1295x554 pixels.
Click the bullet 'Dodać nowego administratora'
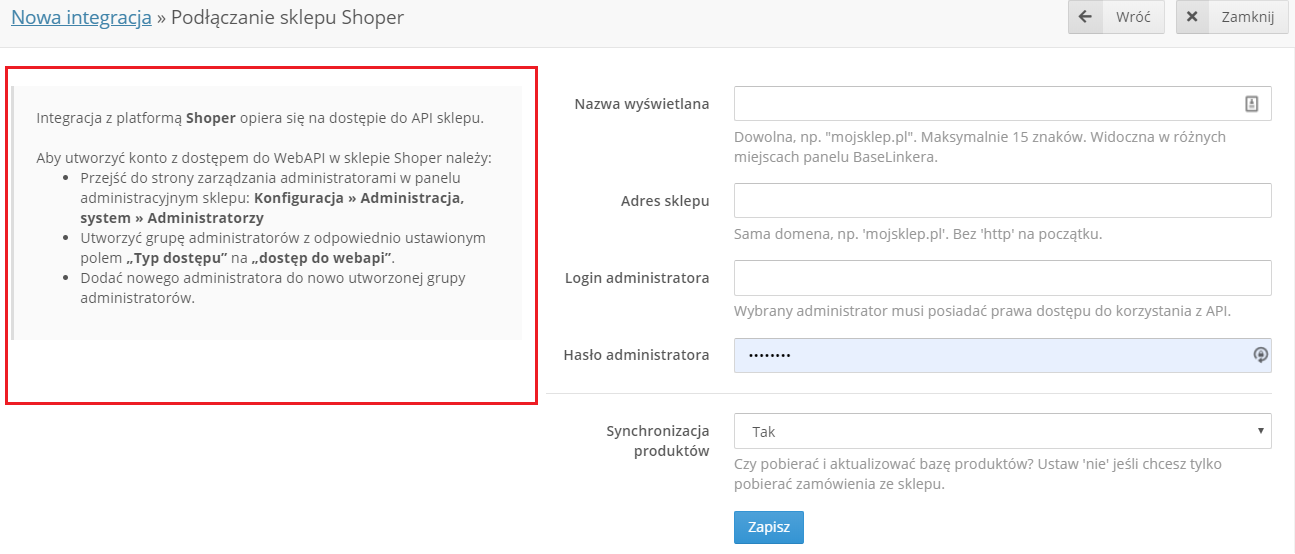coord(273,288)
